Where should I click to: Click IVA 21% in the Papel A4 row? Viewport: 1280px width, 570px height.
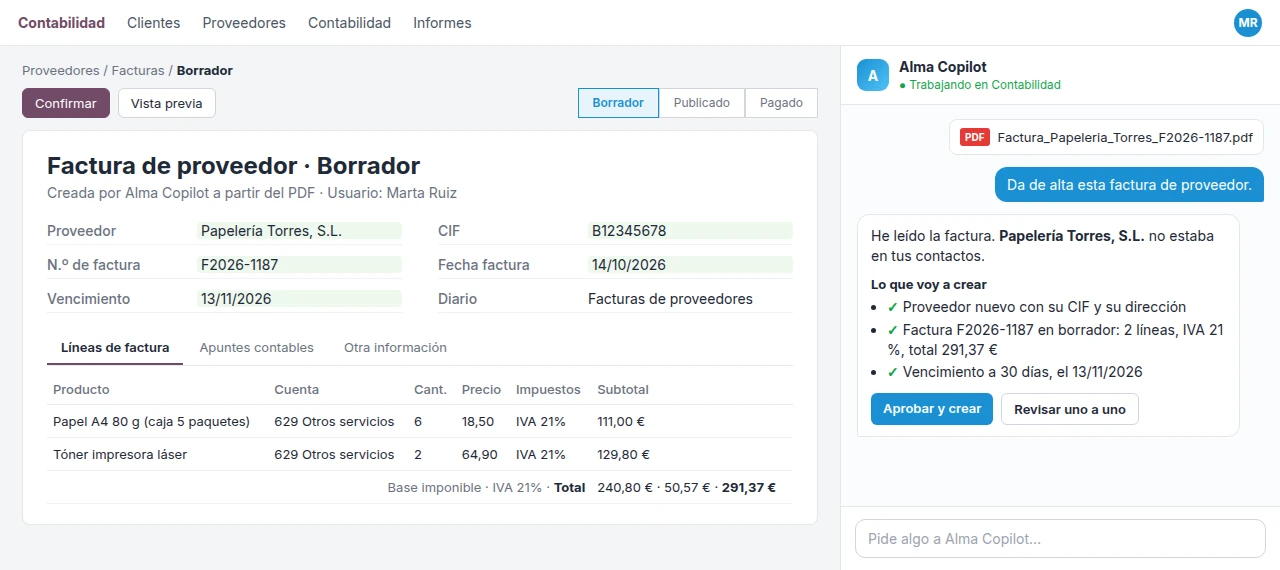point(541,422)
